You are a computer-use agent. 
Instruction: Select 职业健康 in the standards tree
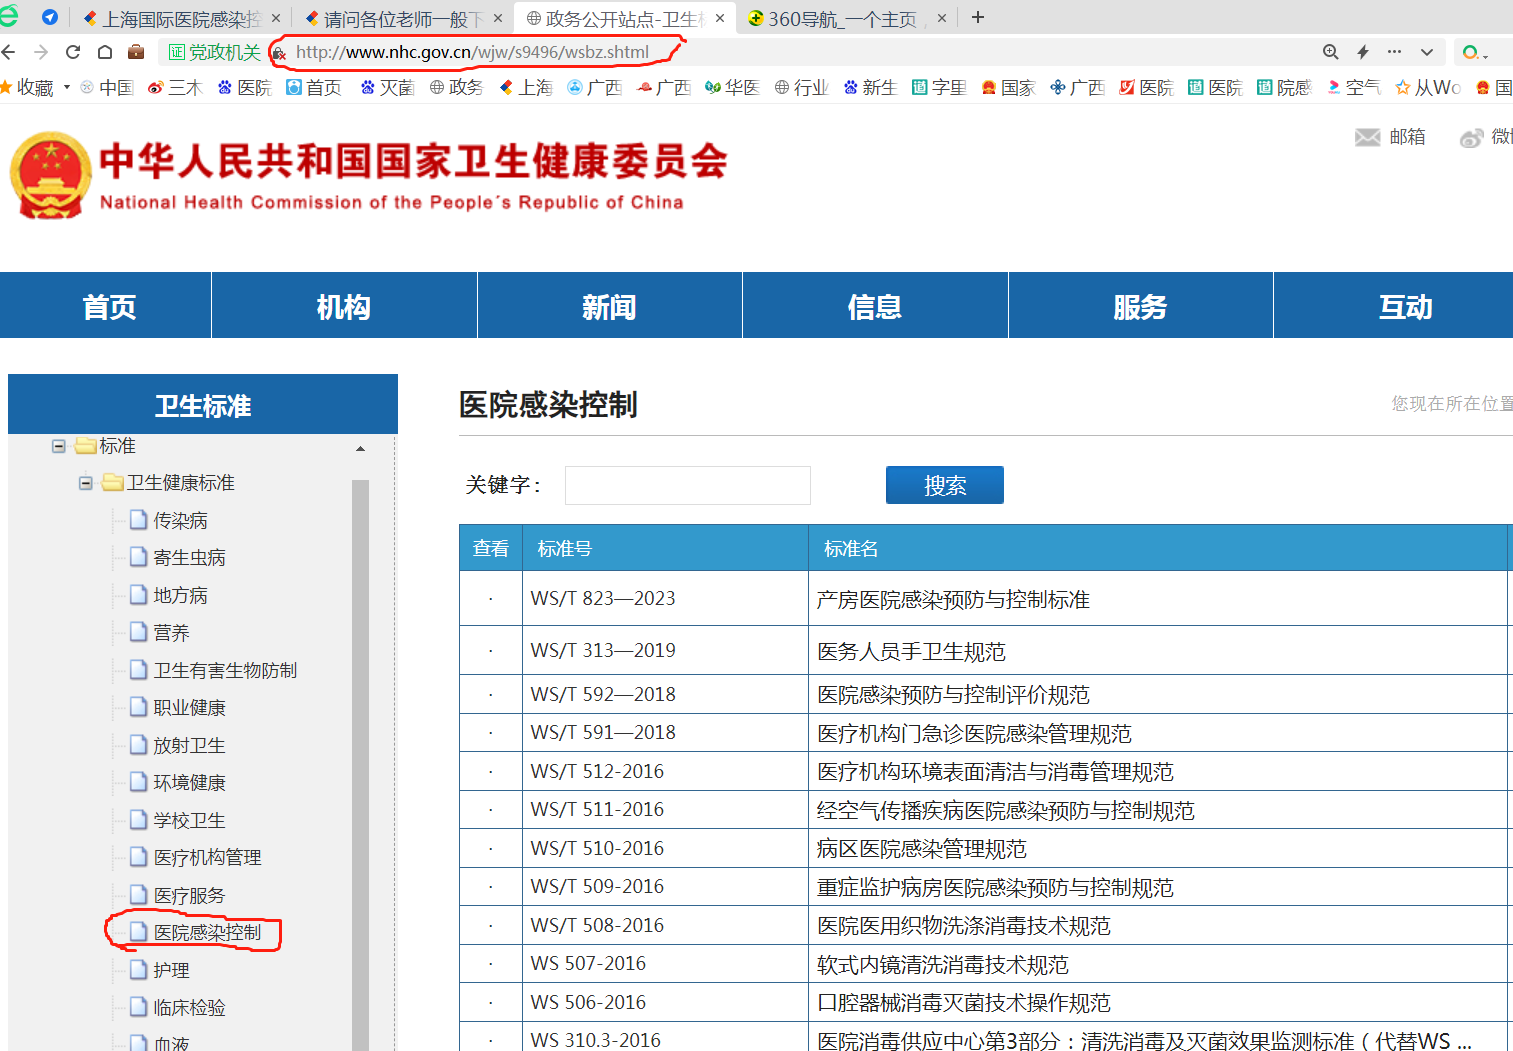pos(189,707)
